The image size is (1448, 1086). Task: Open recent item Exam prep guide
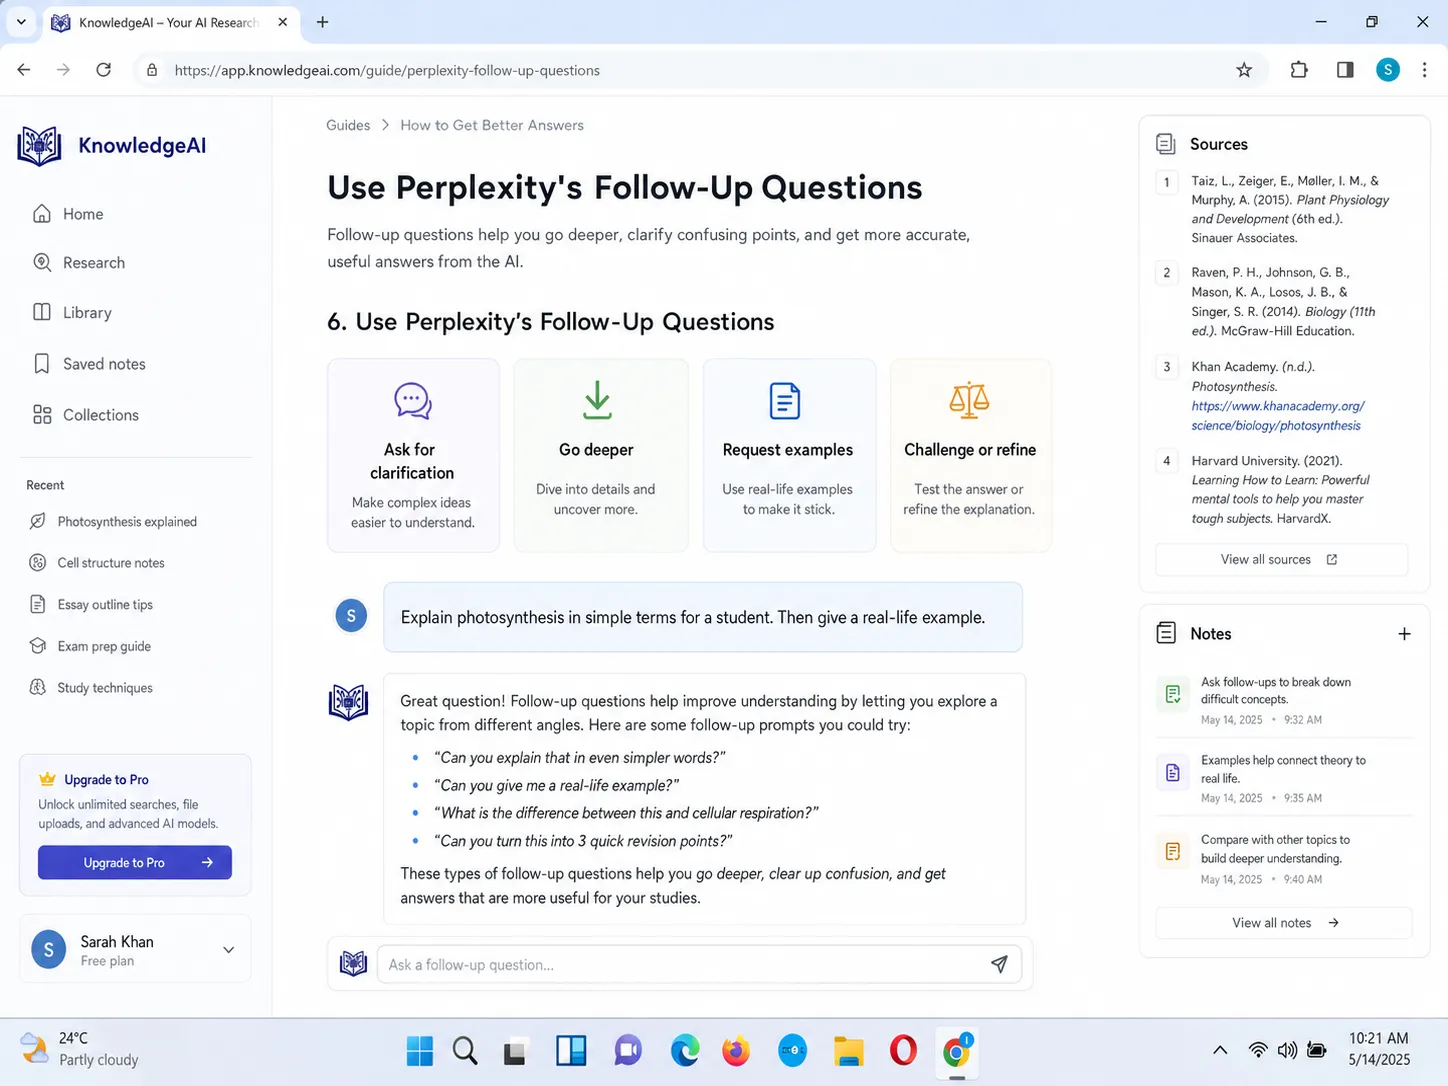coord(90,646)
